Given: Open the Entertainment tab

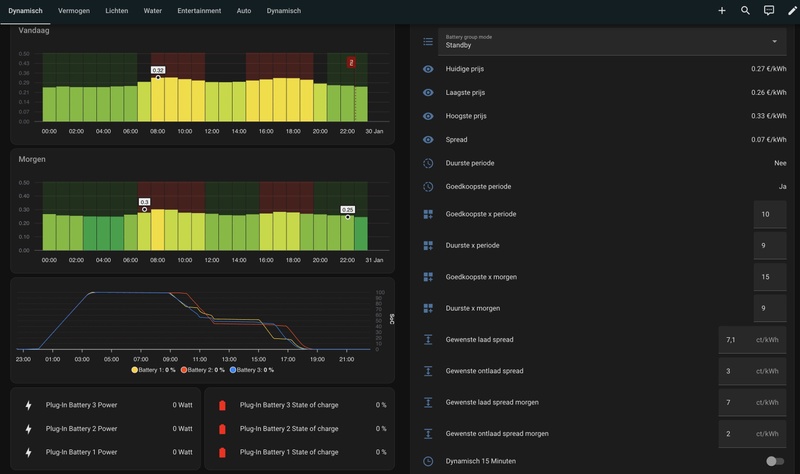Looking at the screenshot, I should point(199,10).
